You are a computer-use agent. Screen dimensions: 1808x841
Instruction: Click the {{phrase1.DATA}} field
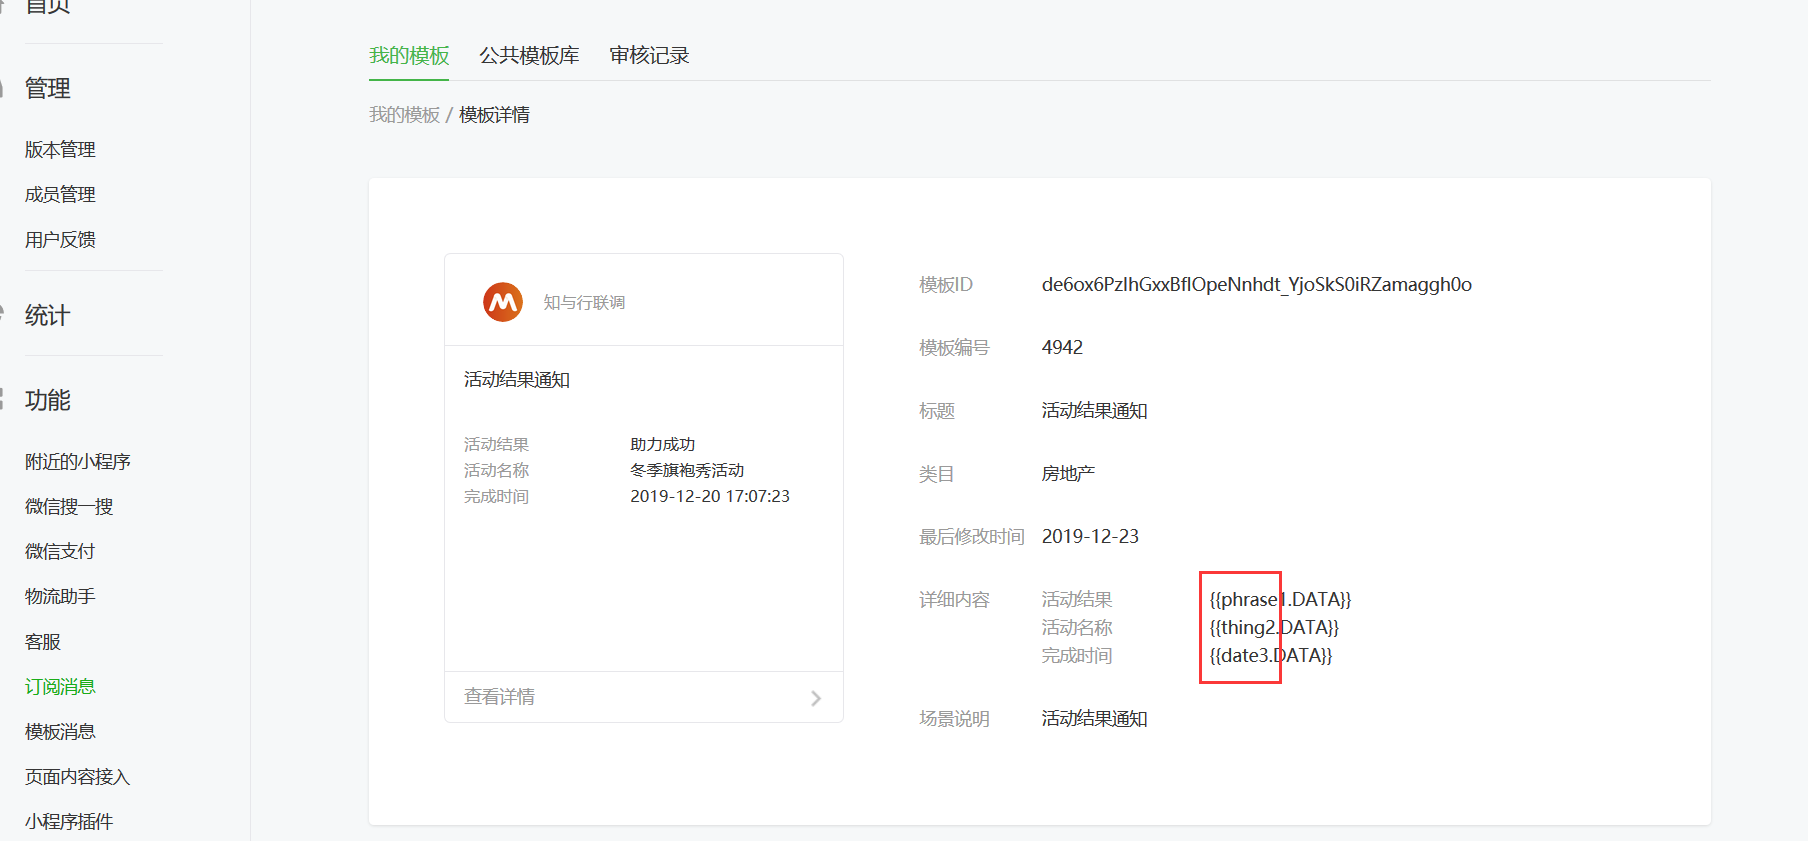[x=1280, y=599]
